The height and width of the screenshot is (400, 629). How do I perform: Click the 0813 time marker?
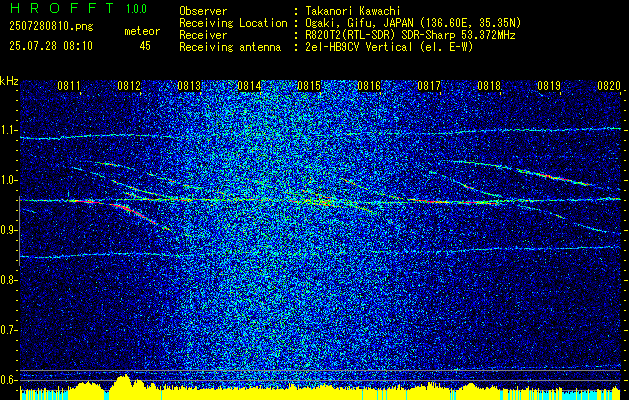[x=189, y=85]
